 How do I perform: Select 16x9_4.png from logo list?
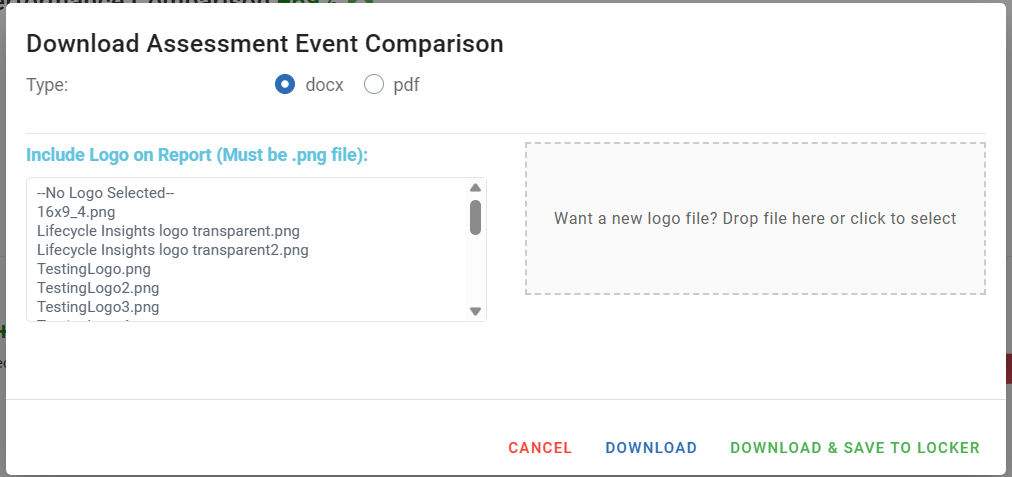coord(76,212)
